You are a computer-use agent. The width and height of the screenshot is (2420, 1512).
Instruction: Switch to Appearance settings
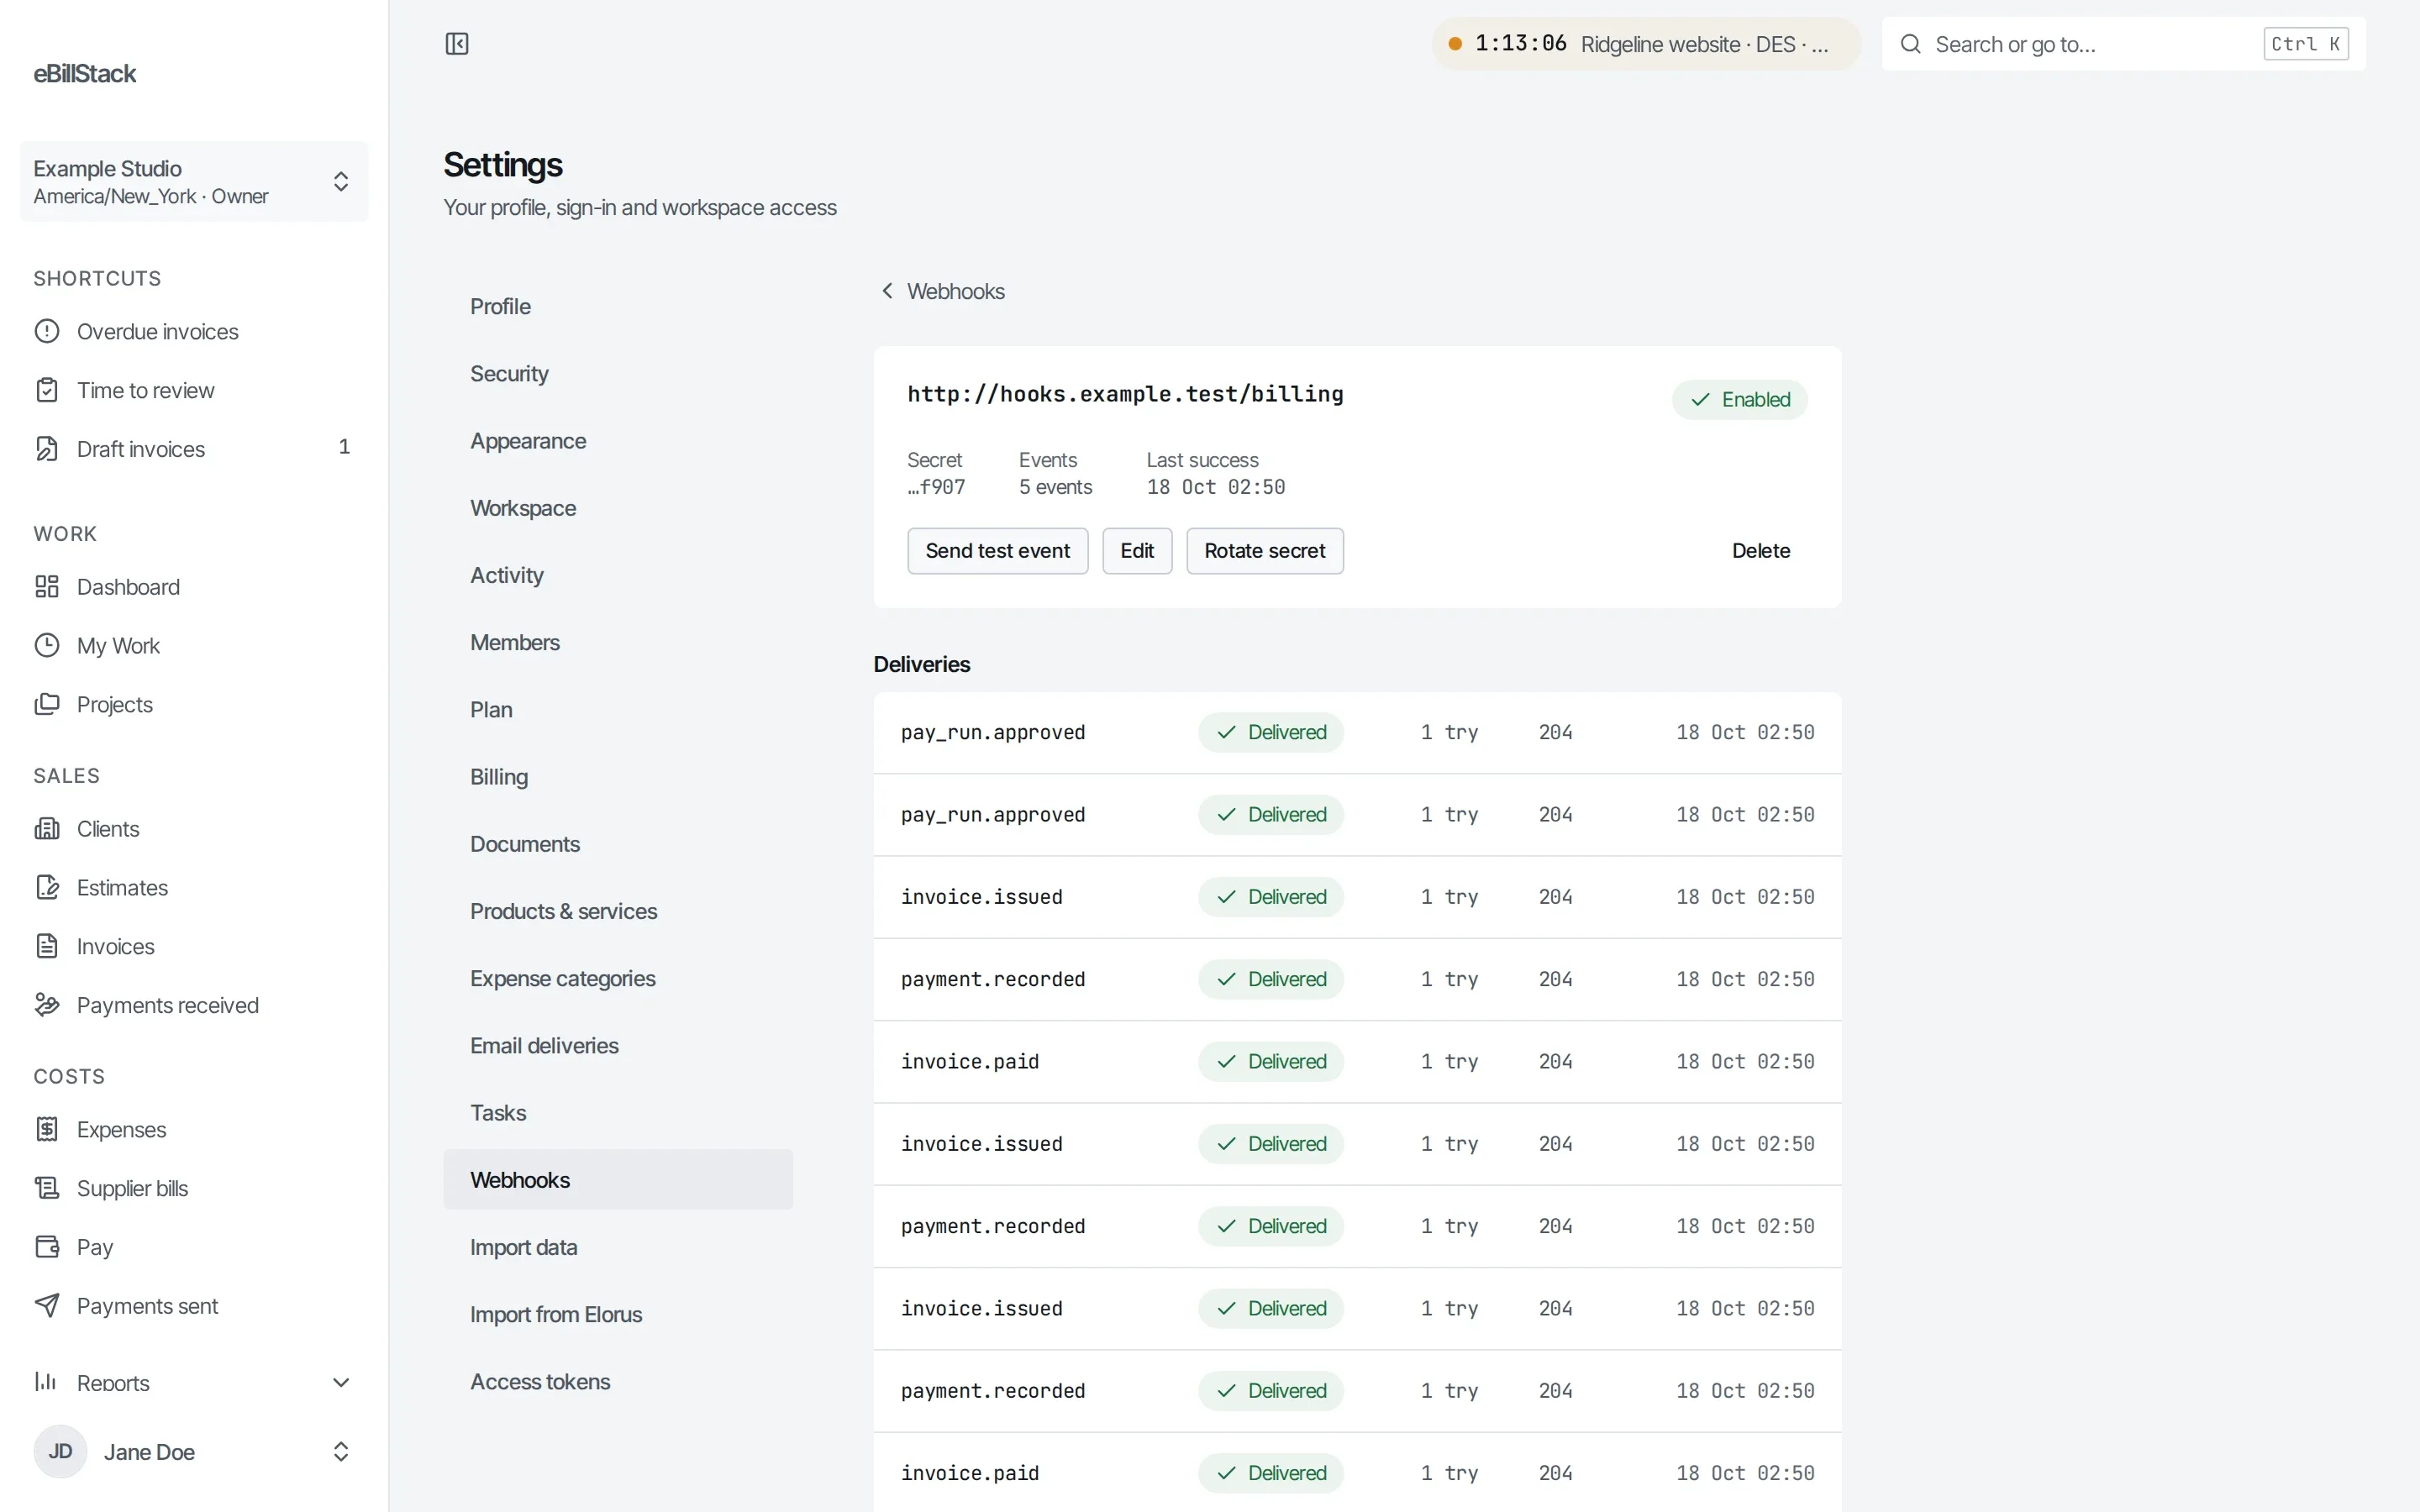618,441
